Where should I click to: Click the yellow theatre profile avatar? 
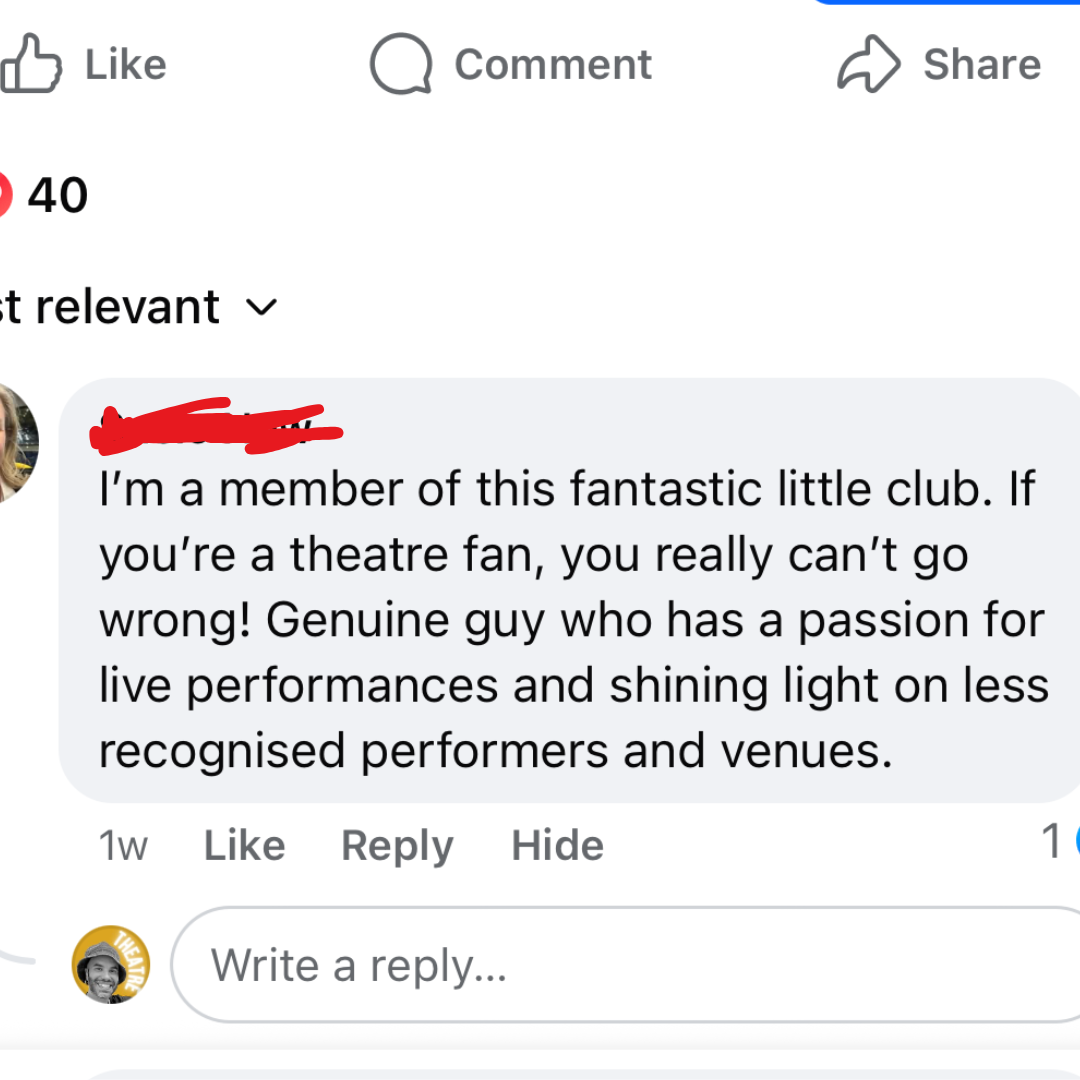pyautogui.click(x=111, y=964)
